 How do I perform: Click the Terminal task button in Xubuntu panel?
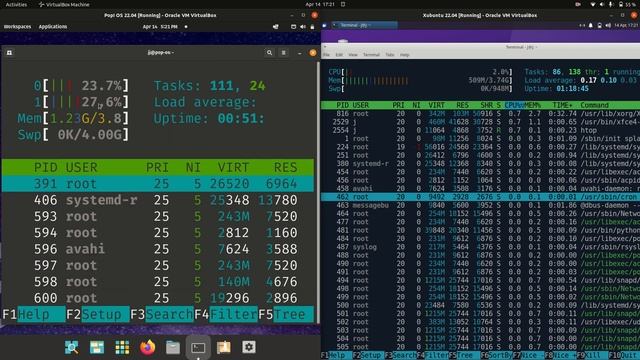click(x=364, y=25)
